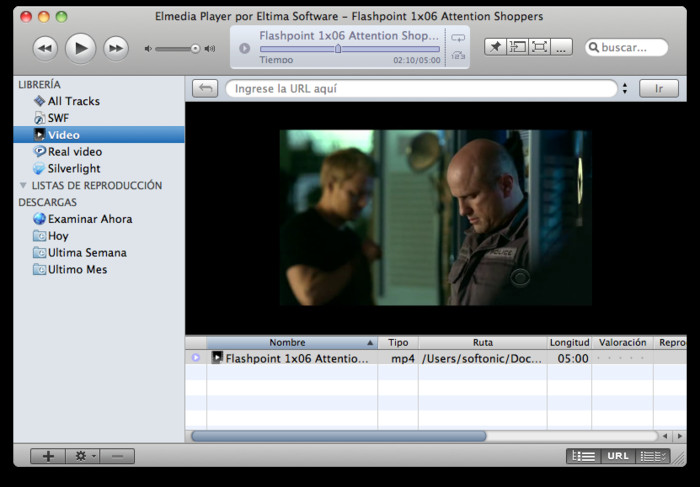Sort by the Nombre column header
The height and width of the screenshot is (487, 700).
coord(292,343)
